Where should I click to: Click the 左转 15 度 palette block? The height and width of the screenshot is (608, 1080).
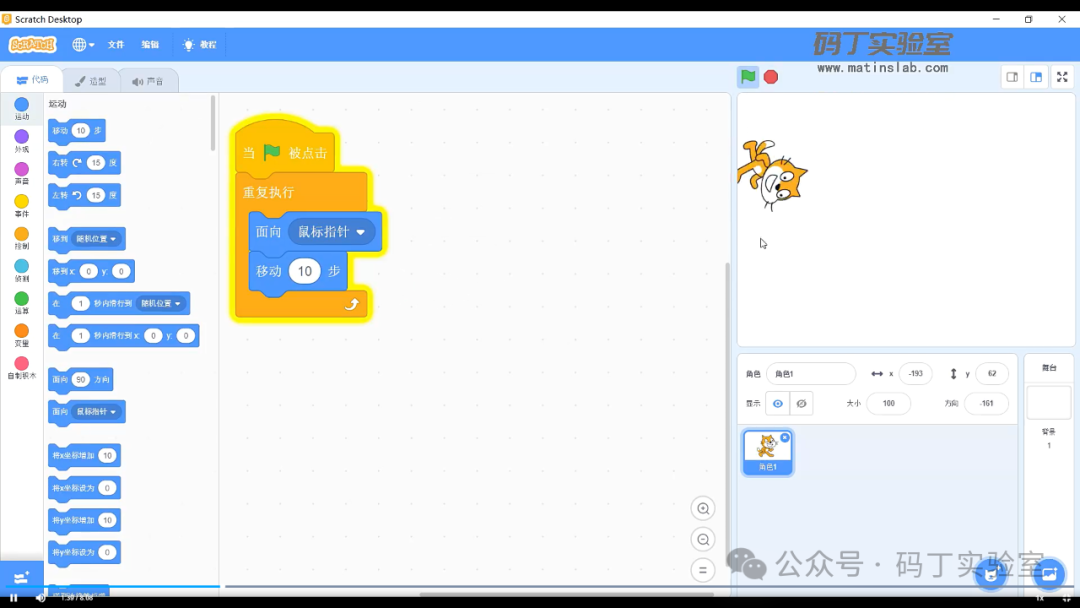[x=84, y=196]
